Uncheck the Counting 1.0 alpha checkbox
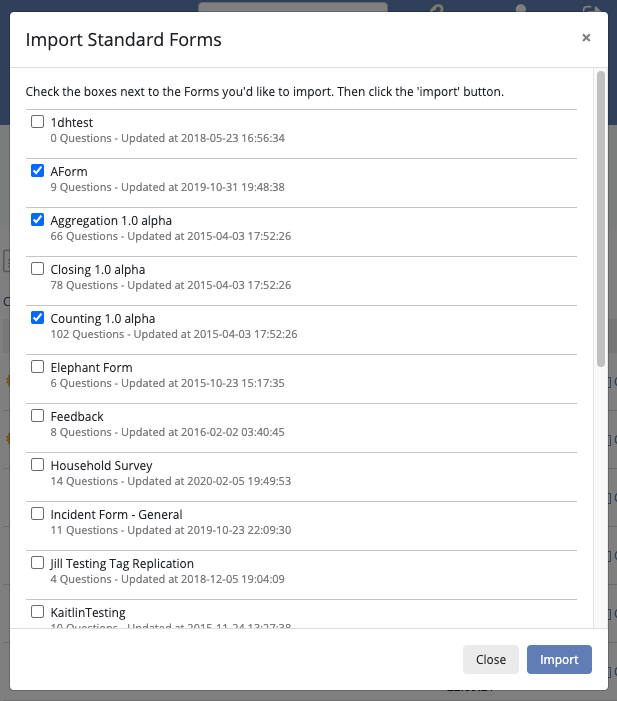The width and height of the screenshot is (617, 701). (38, 318)
